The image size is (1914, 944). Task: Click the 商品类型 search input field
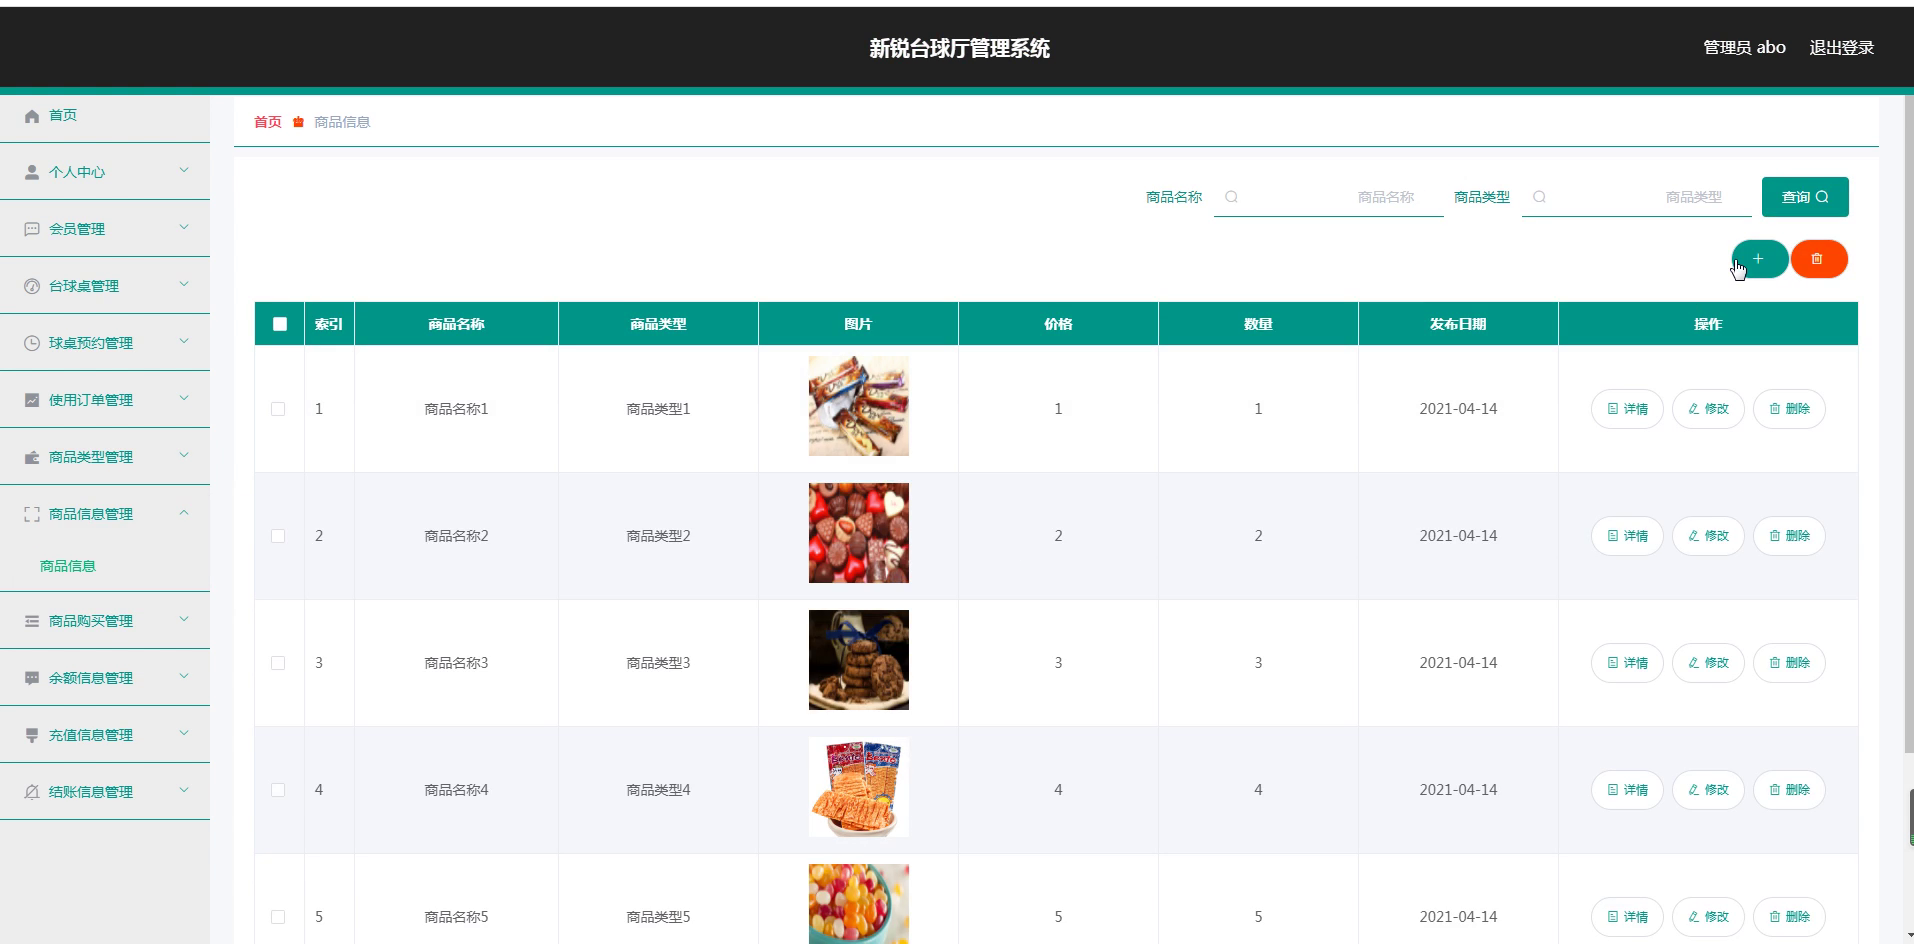pyautogui.click(x=1637, y=197)
